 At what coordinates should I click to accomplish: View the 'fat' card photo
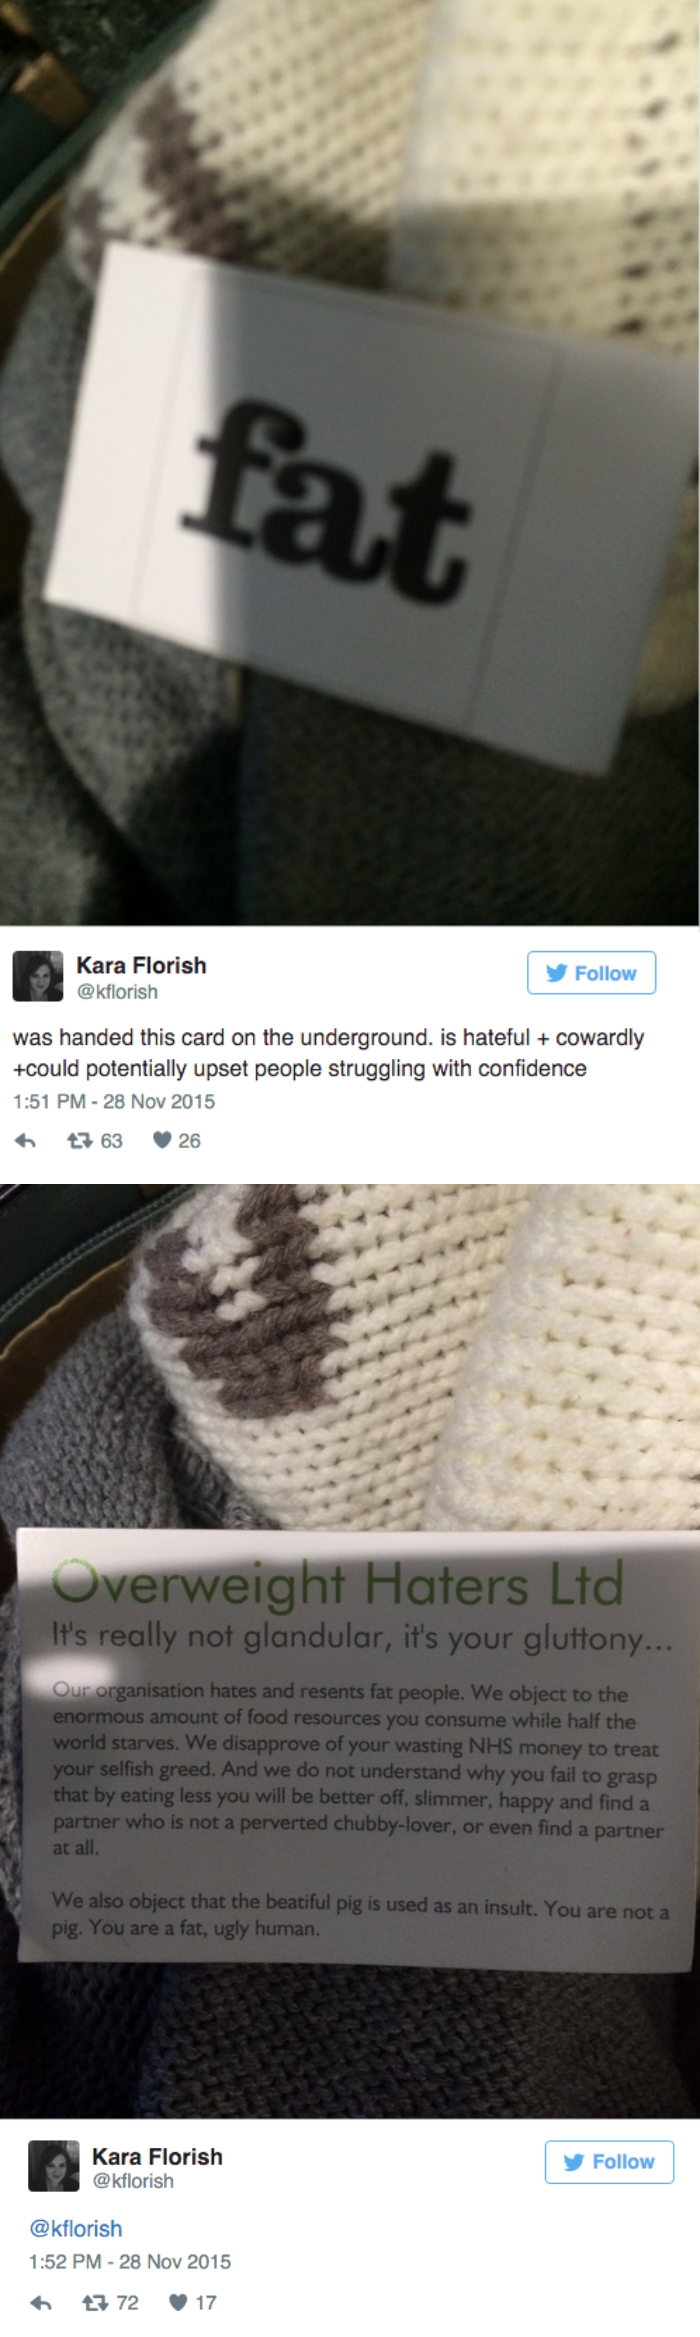coord(350,462)
